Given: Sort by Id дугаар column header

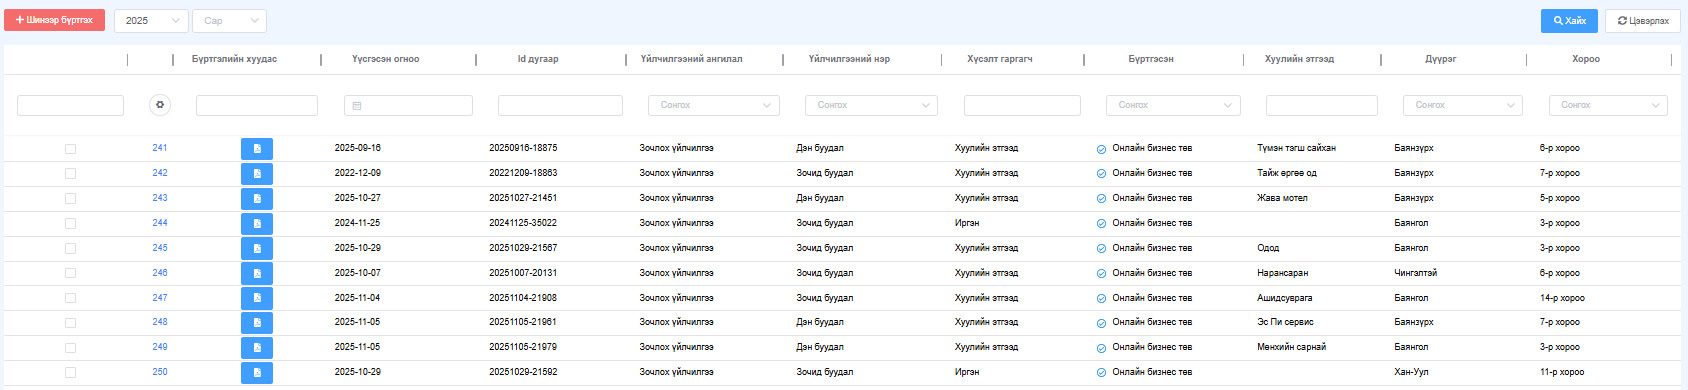Looking at the screenshot, I should (x=538, y=59).
